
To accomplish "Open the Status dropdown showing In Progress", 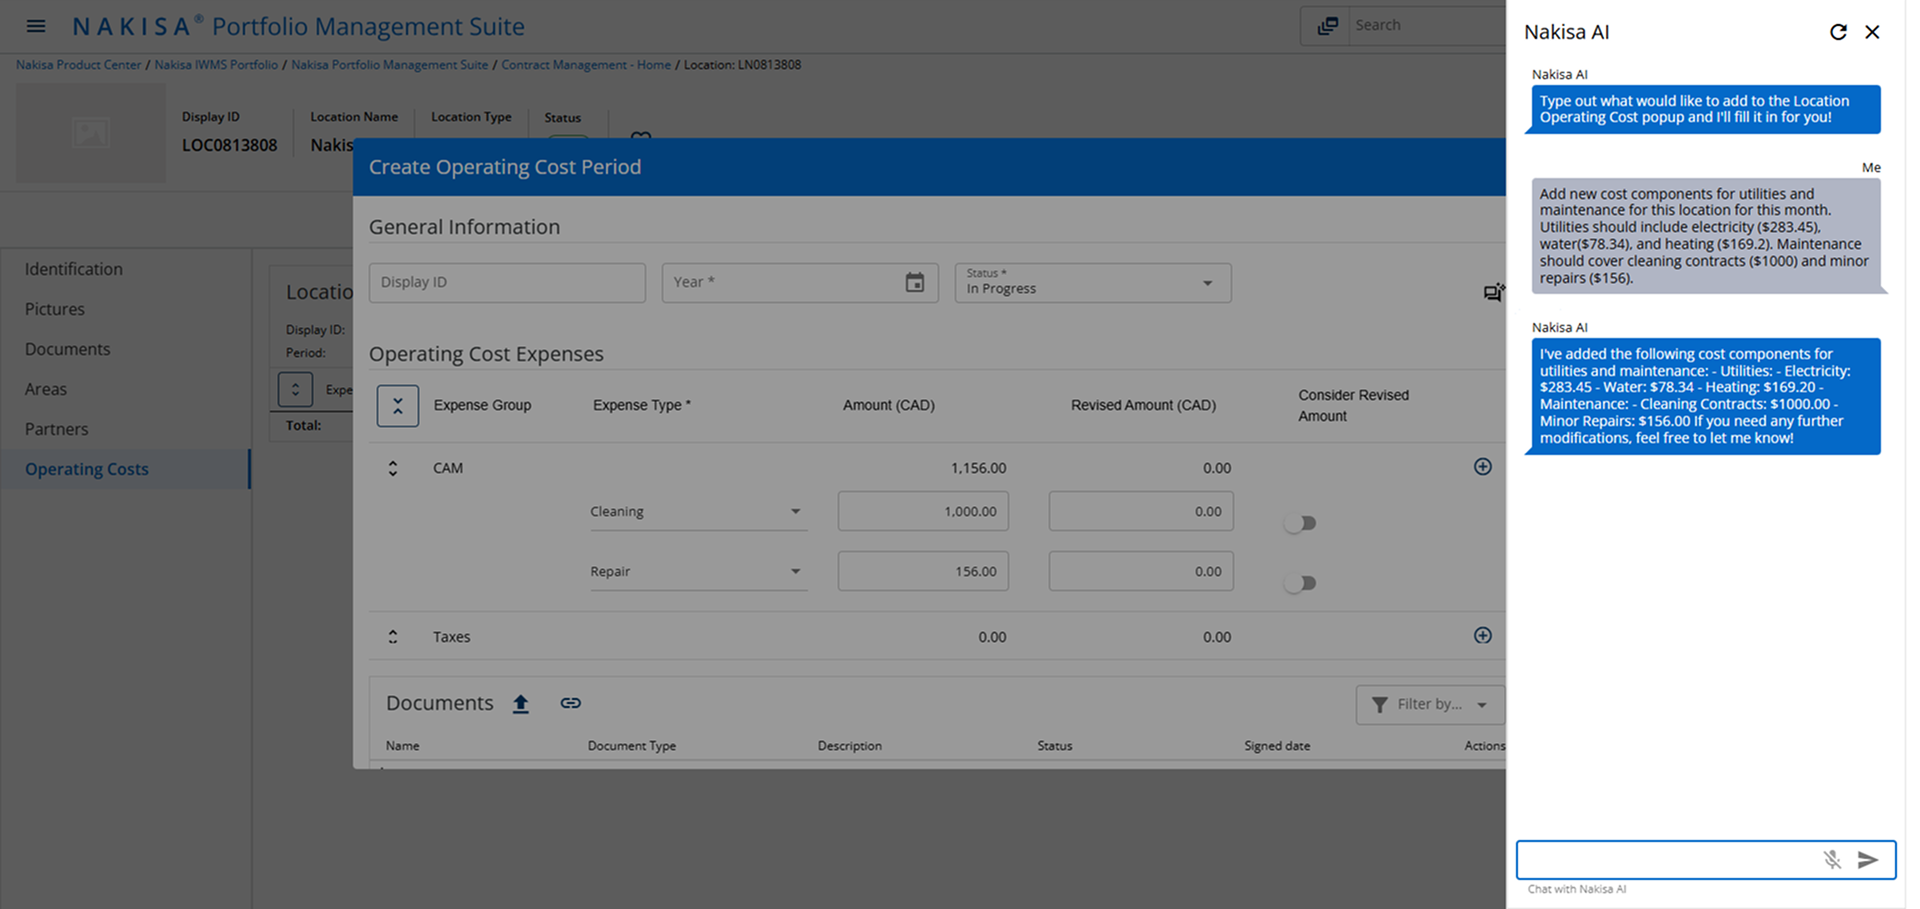I will point(1206,283).
